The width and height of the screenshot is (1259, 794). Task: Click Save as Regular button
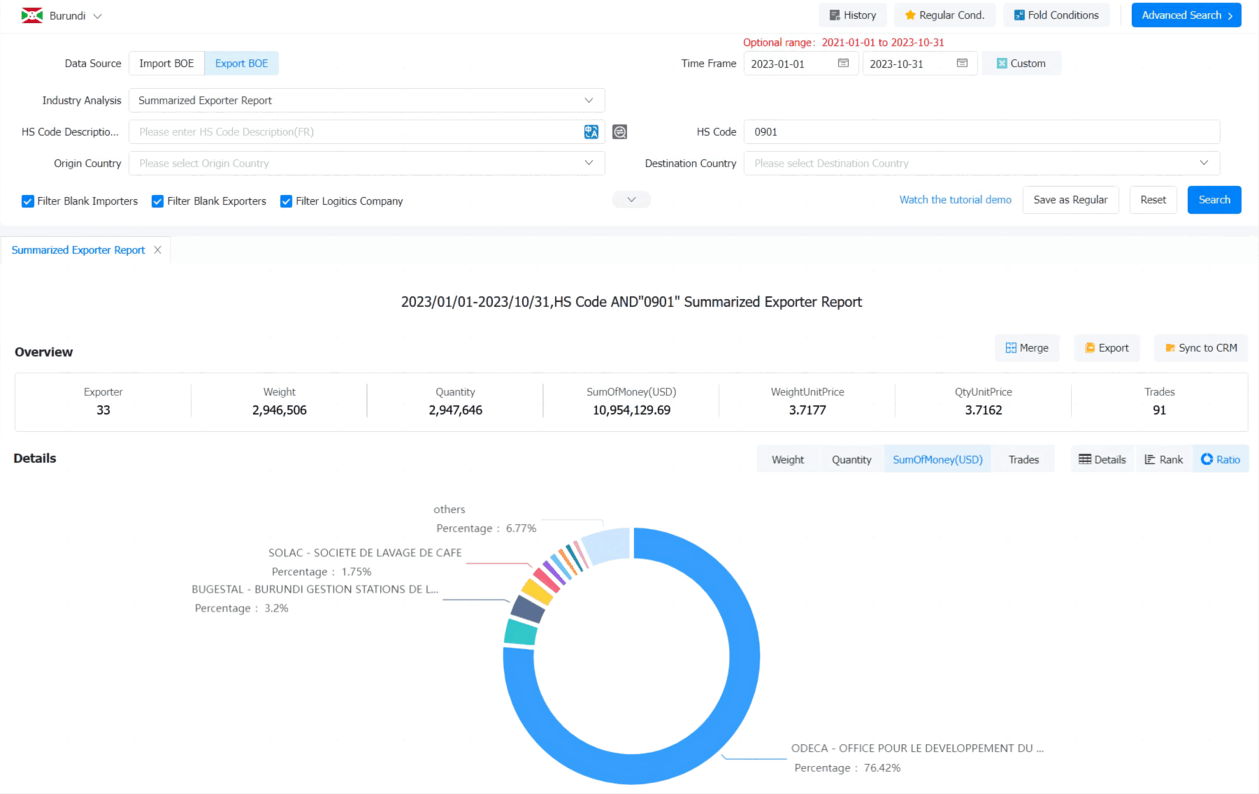[1070, 200]
